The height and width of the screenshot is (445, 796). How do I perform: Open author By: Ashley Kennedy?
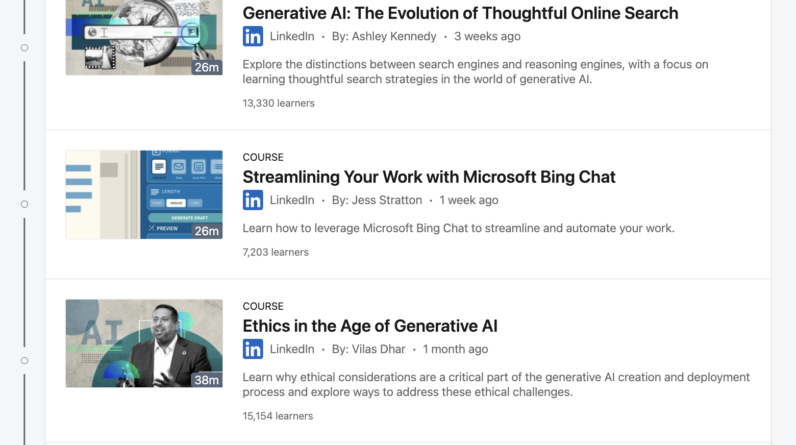click(x=384, y=36)
